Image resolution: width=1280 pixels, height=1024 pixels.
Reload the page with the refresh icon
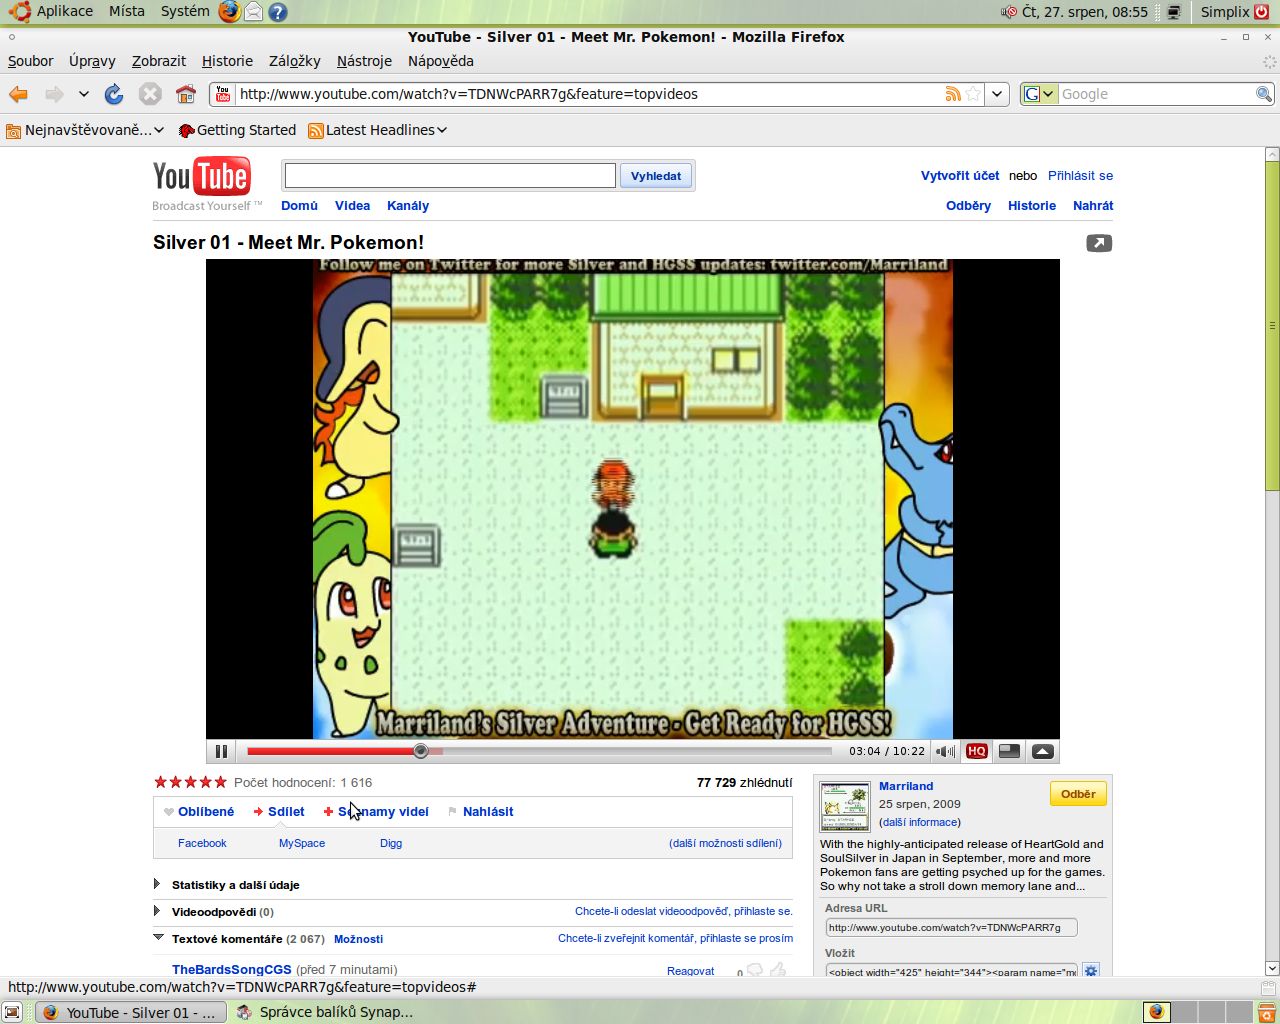[x=114, y=94]
